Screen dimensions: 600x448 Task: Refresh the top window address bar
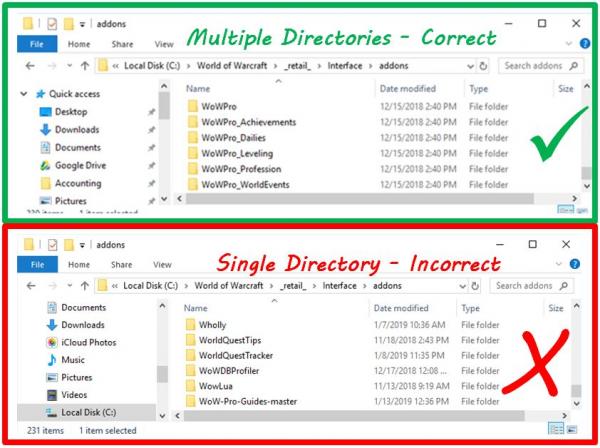click(x=483, y=66)
